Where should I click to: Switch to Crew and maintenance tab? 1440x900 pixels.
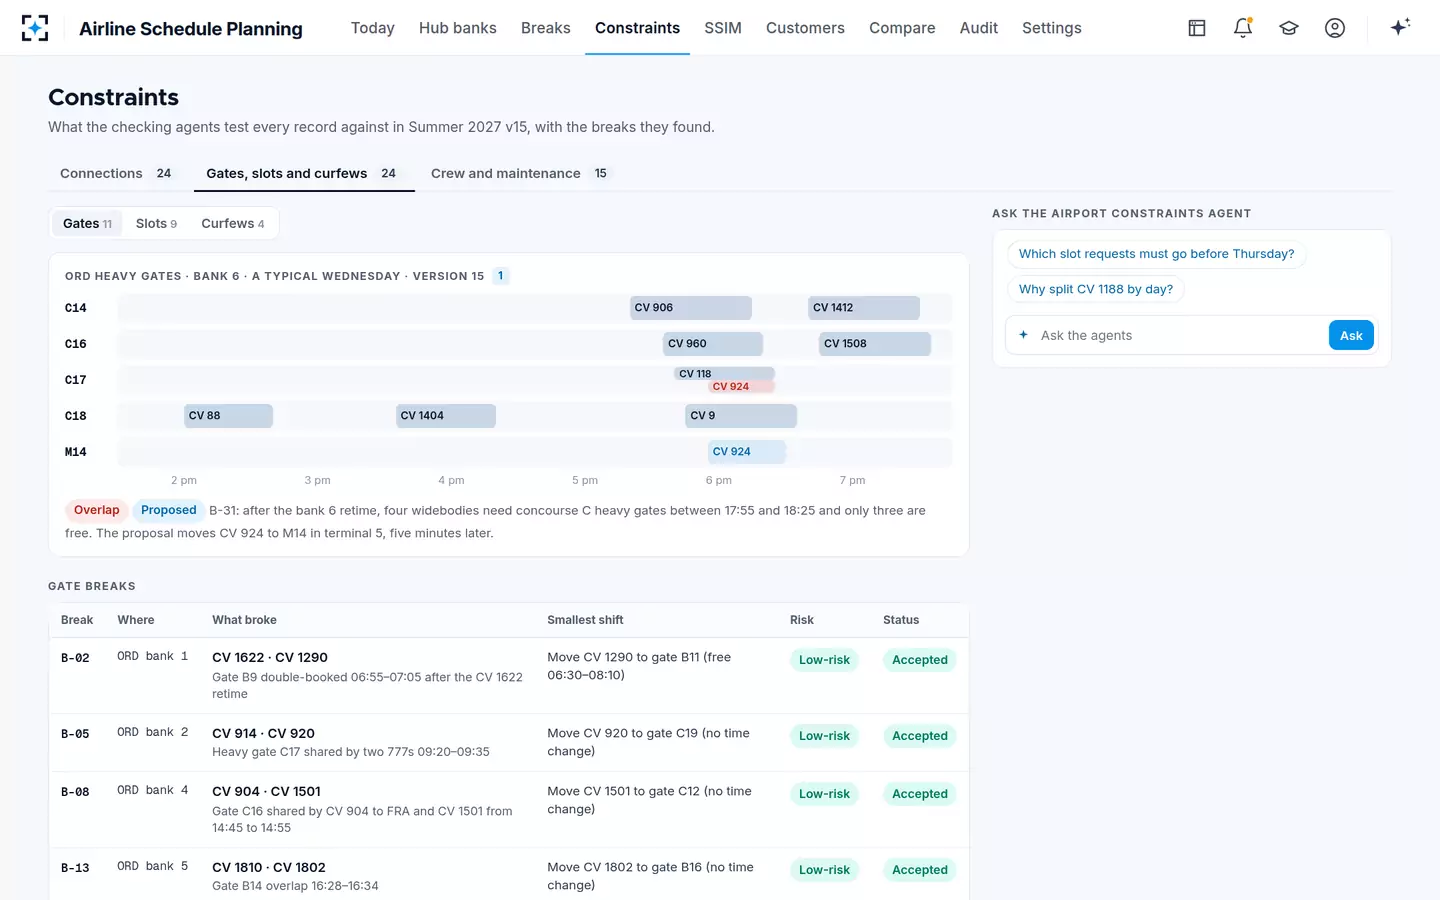[520, 173]
